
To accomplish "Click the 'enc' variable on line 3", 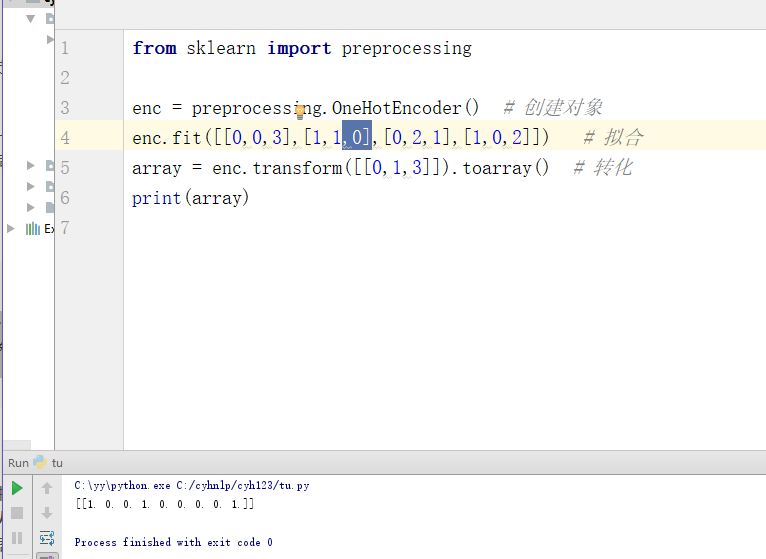I will click(147, 108).
